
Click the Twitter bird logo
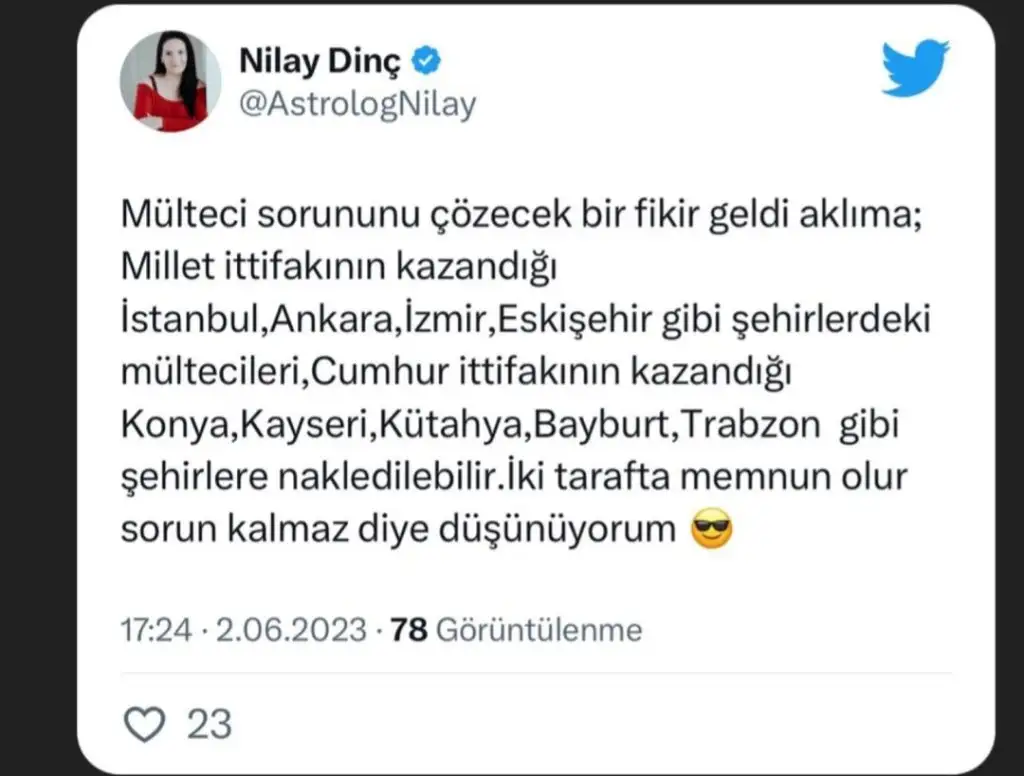(915, 68)
